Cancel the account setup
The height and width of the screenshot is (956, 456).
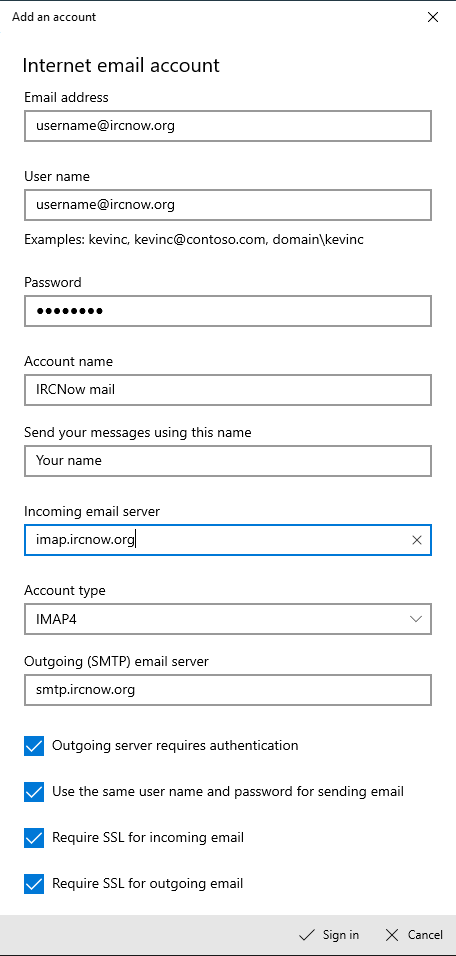point(415,935)
